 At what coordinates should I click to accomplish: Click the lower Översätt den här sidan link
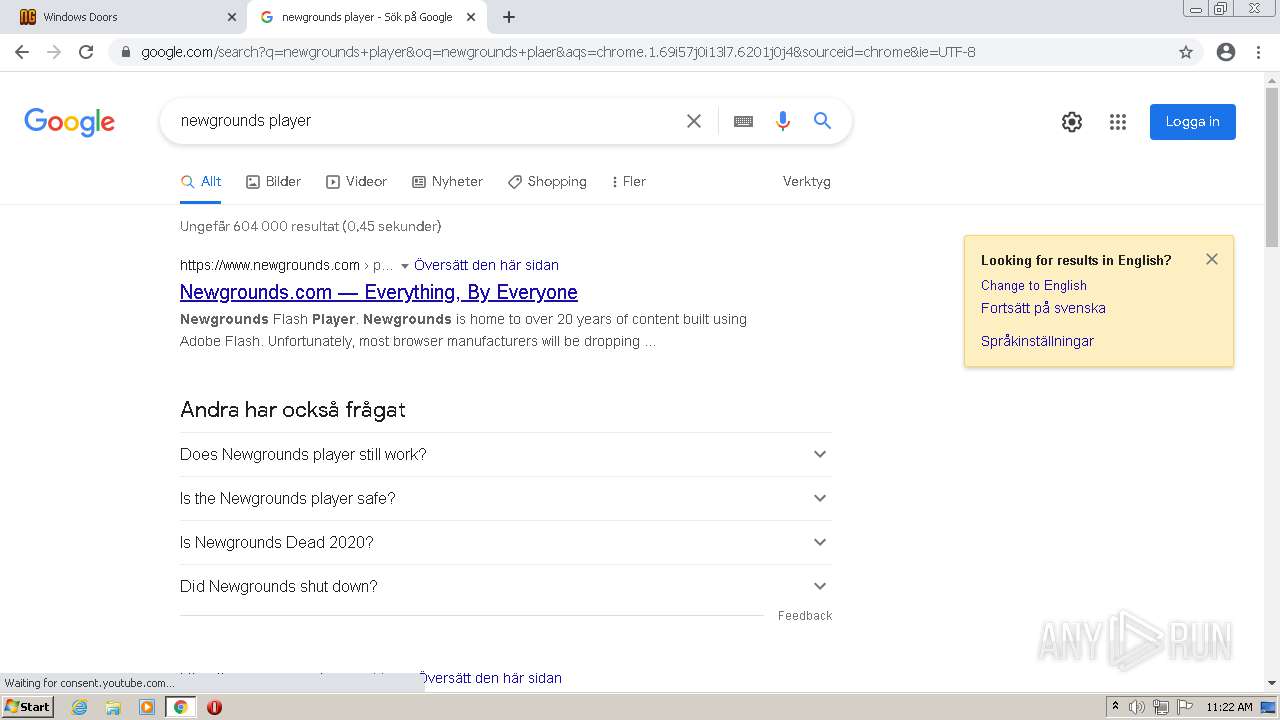[490, 678]
